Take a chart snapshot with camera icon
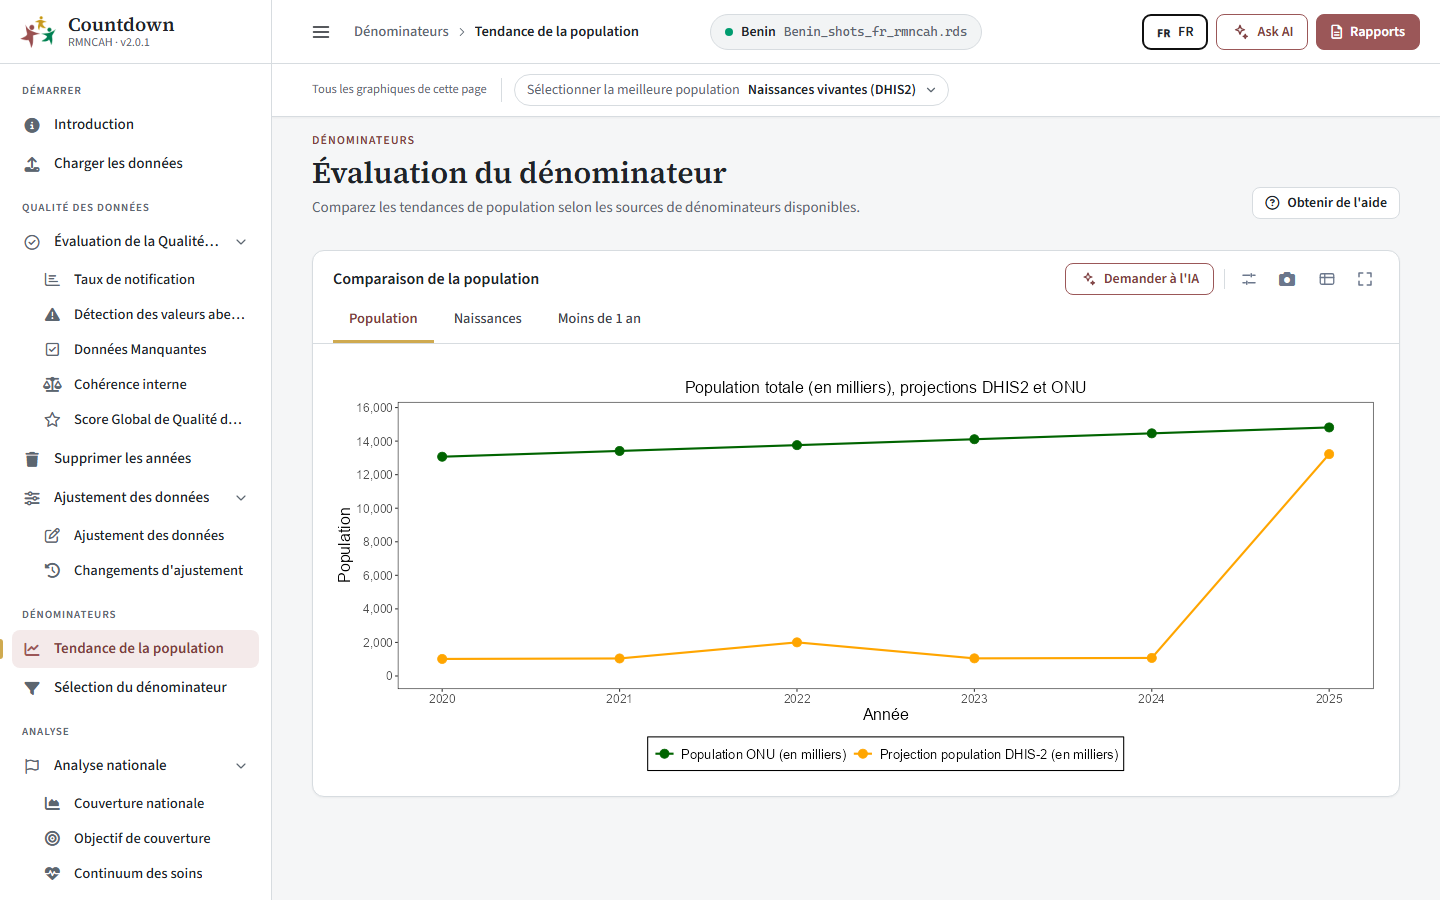This screenshot has width=1440, height=900. 1287,279
